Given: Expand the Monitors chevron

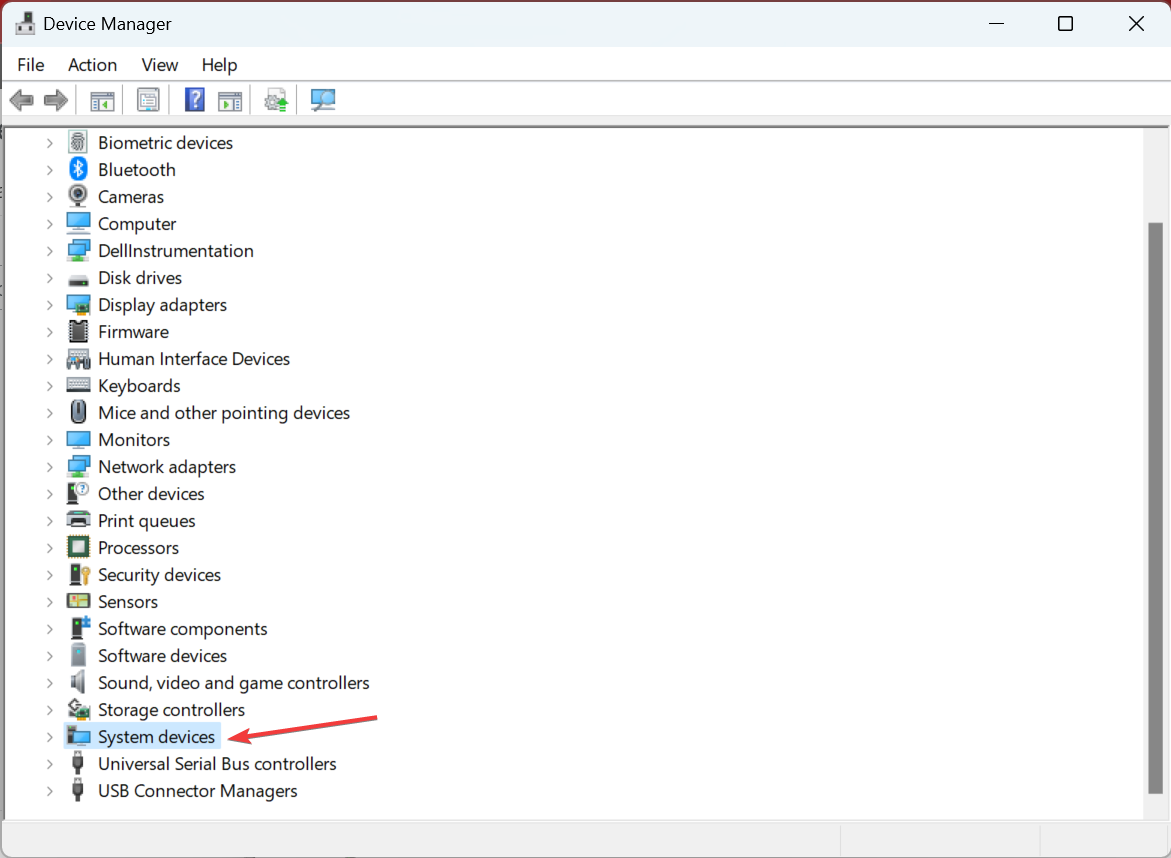Looking at the screenshot, I should pyautogui.click(x=49, y=440).
